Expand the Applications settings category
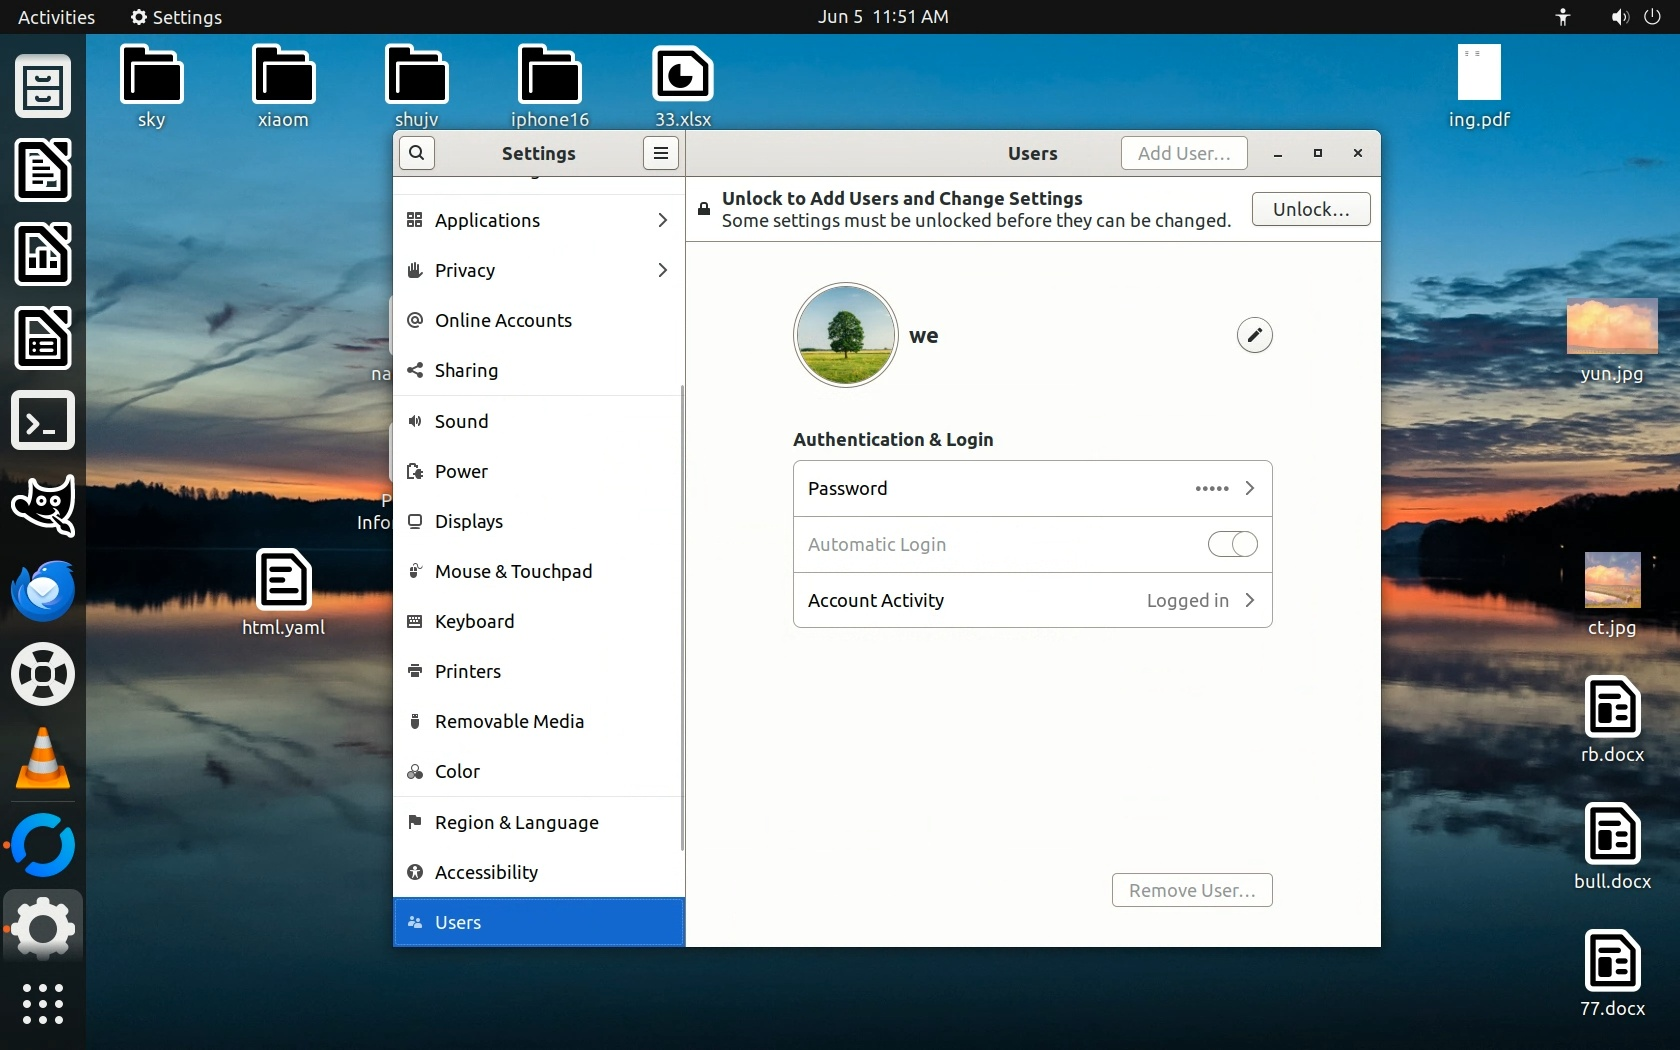 point(538,220)
